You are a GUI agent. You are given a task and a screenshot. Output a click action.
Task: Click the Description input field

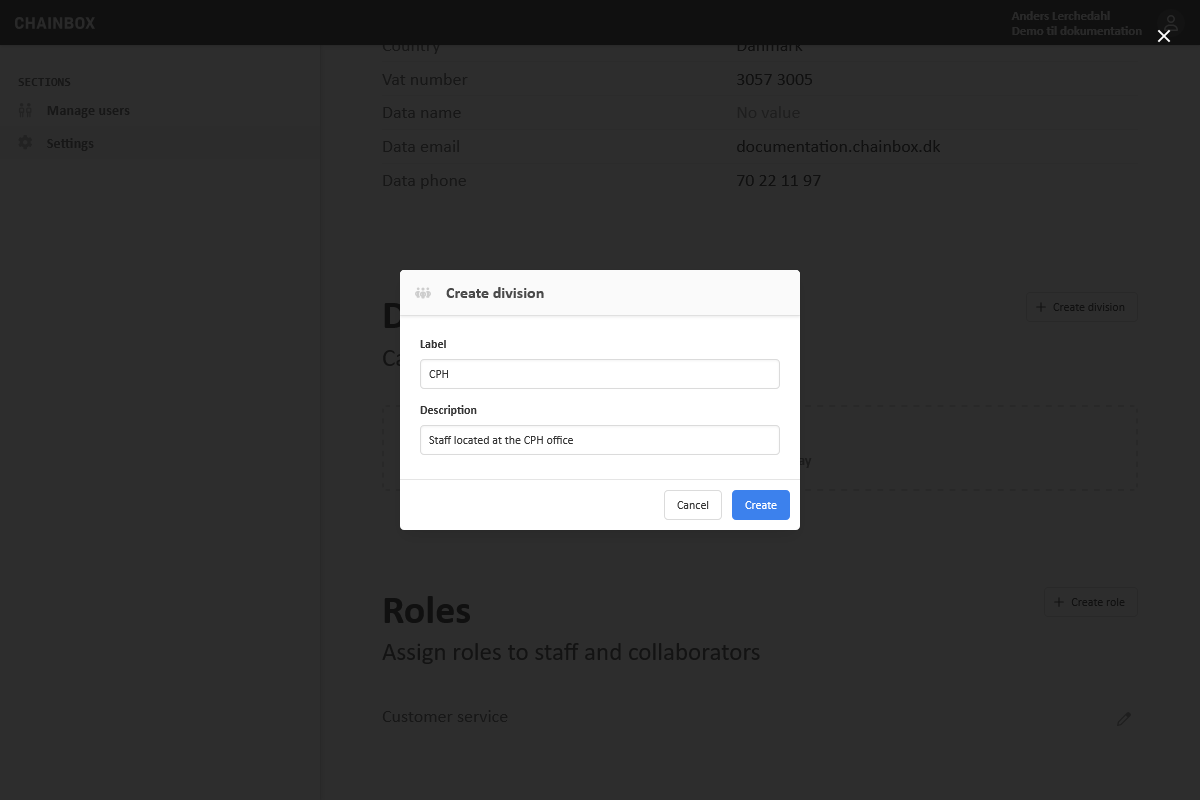coord(599,440)
